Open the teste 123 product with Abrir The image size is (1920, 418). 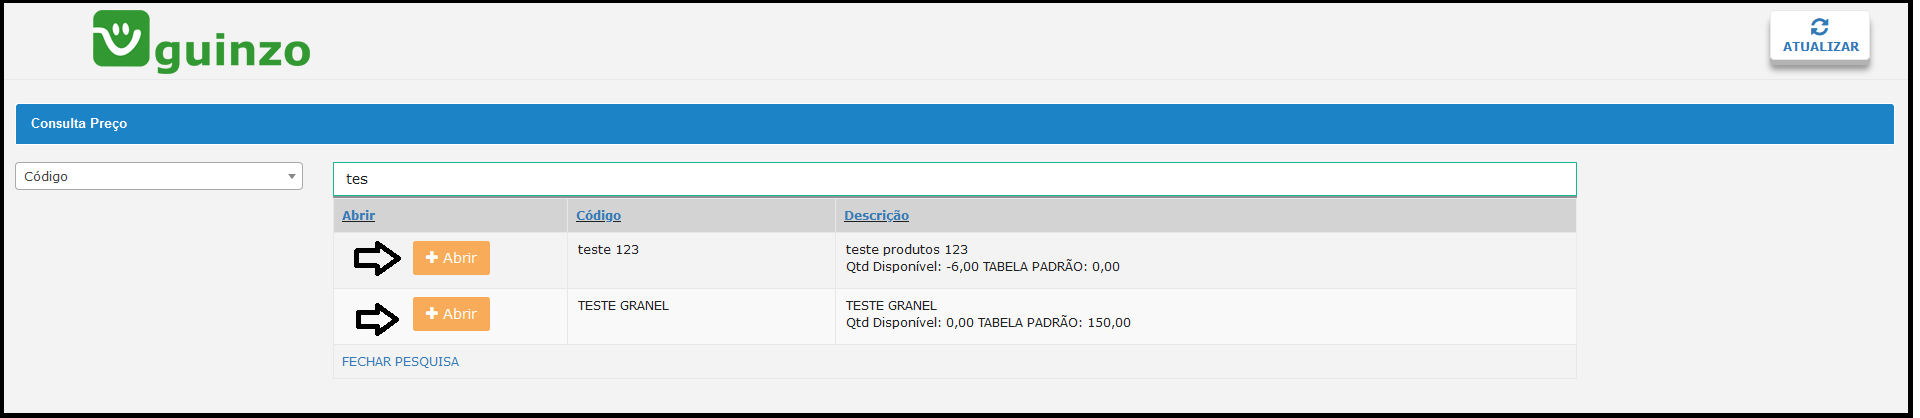click(x=451, y=257)
